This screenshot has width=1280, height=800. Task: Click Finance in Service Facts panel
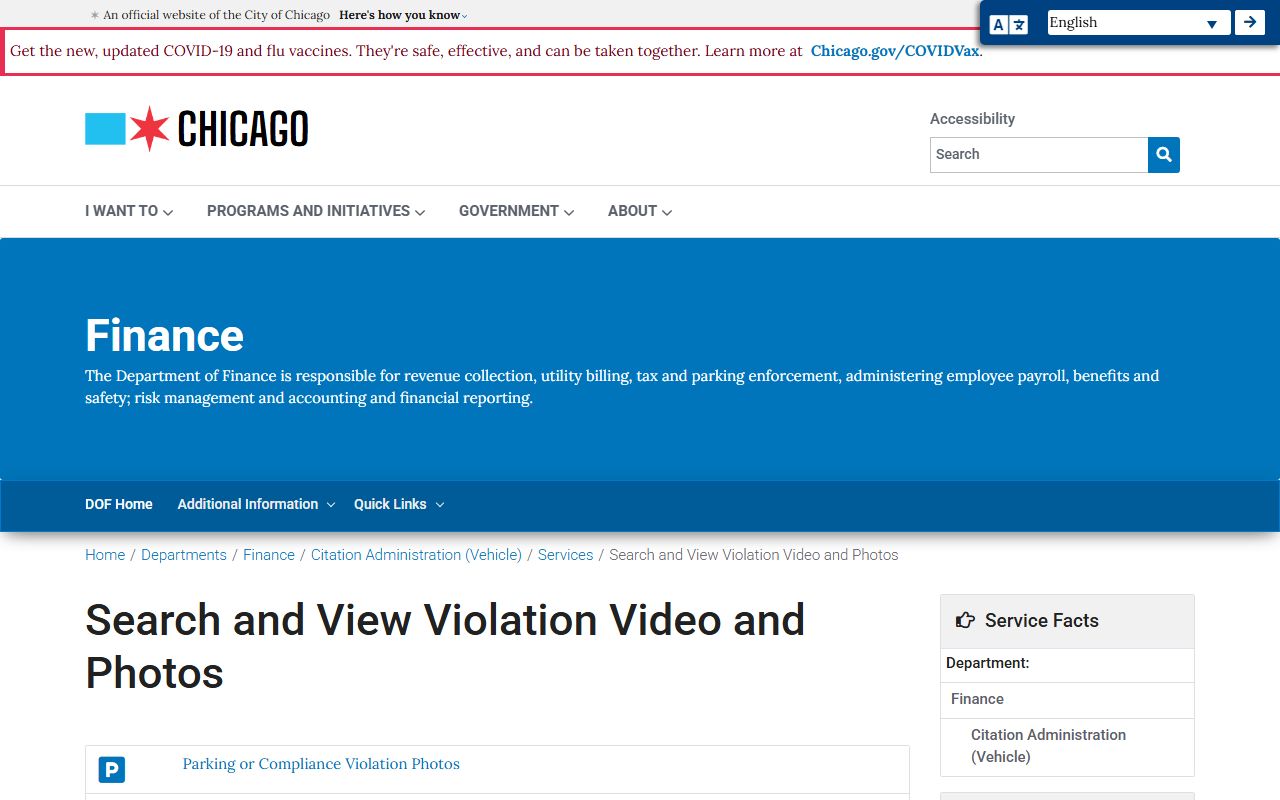point(977,699)
